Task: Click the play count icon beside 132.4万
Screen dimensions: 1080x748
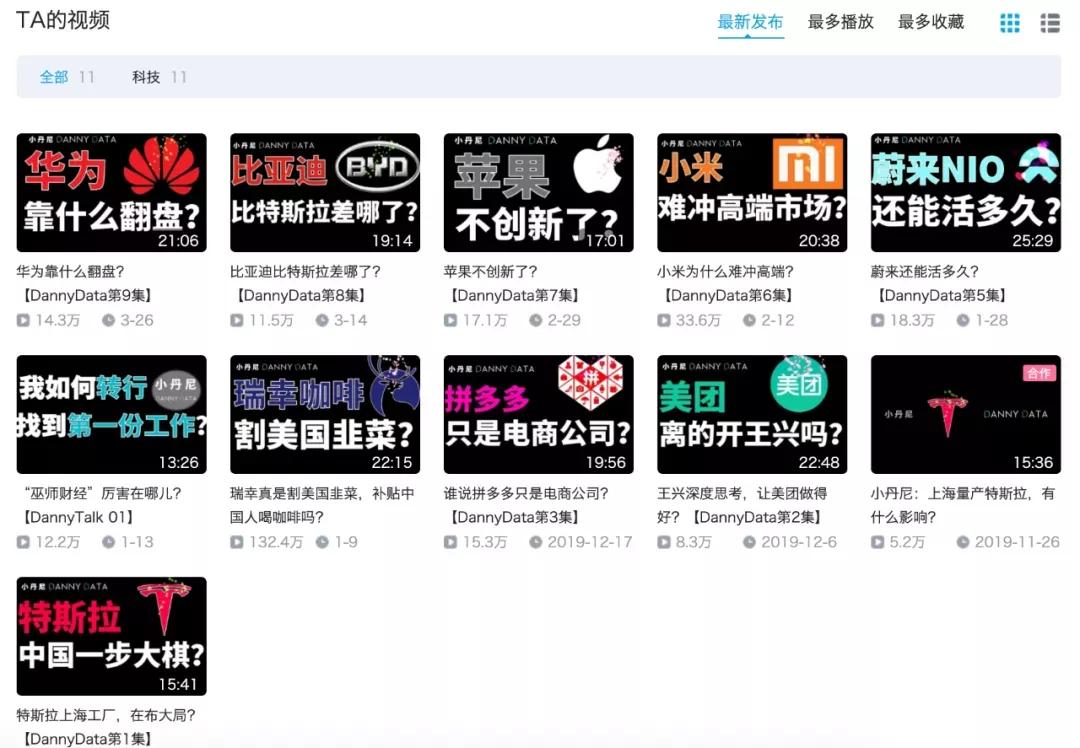Action: point(235,541)
